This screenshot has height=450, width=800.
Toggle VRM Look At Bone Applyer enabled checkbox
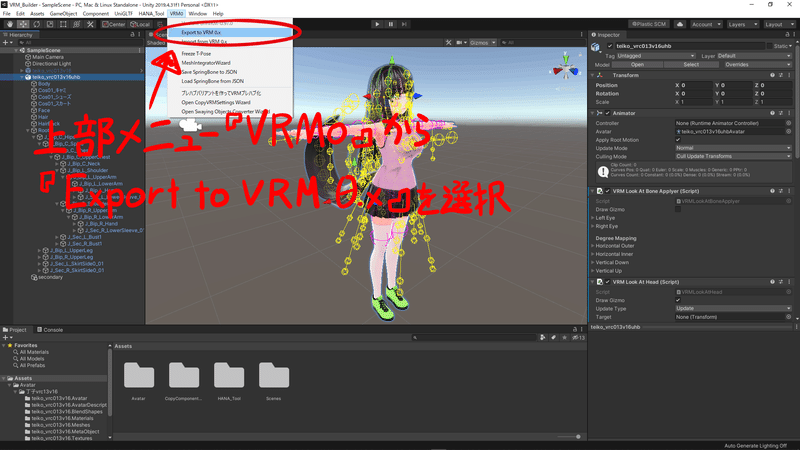tap(608, 191)
